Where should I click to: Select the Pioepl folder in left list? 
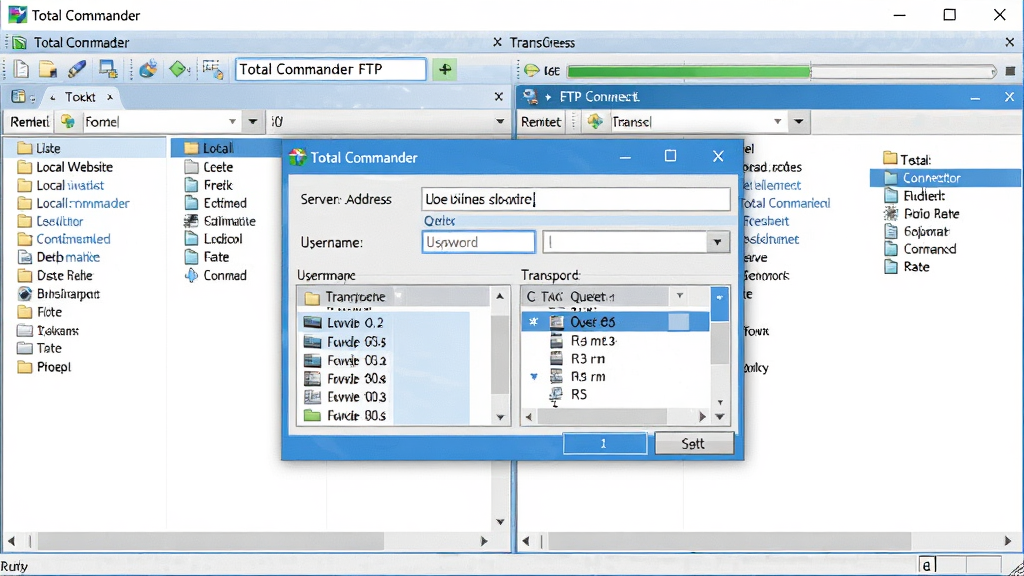coord(44,367)
